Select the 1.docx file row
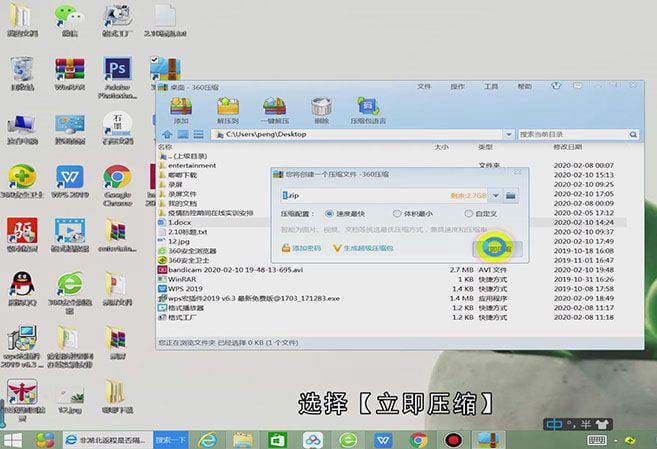Viewport: 657px width, 449px height. pyautogui.click(x=392, y=222)
